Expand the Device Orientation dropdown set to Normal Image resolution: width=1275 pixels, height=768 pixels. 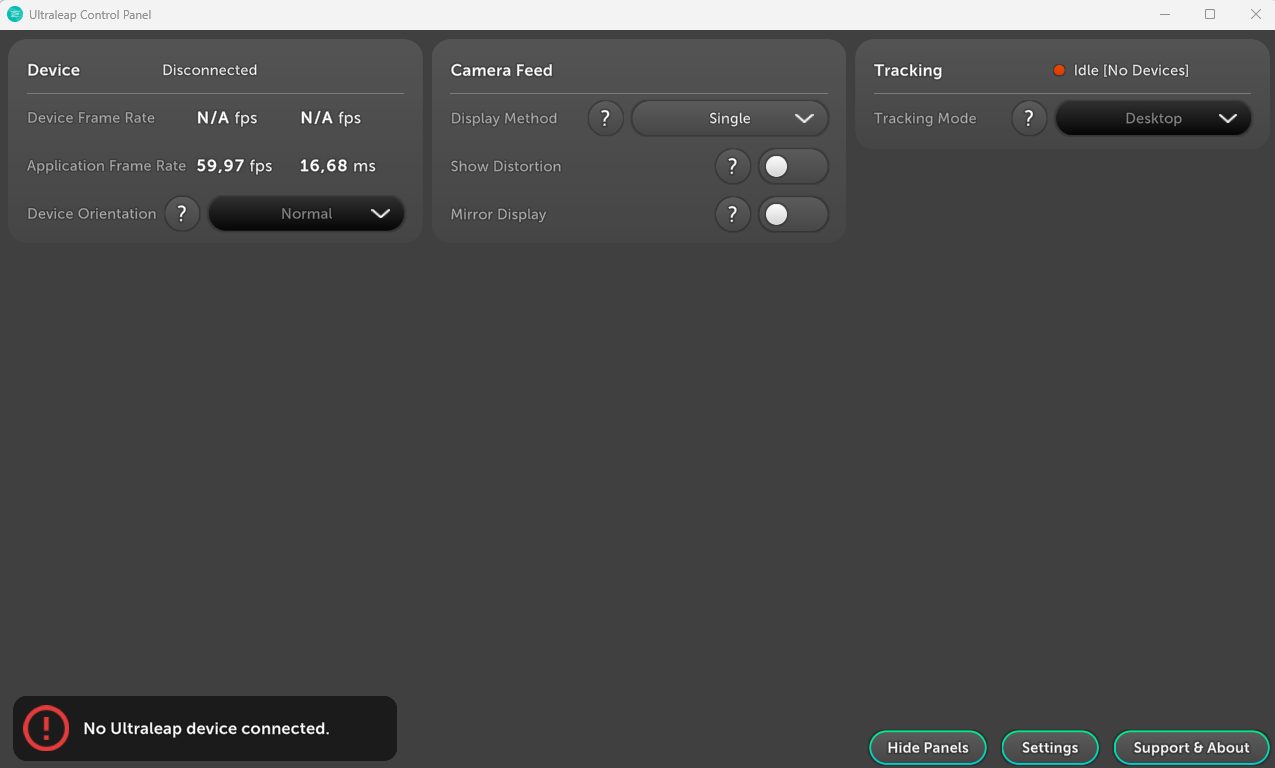coord(306,213)
